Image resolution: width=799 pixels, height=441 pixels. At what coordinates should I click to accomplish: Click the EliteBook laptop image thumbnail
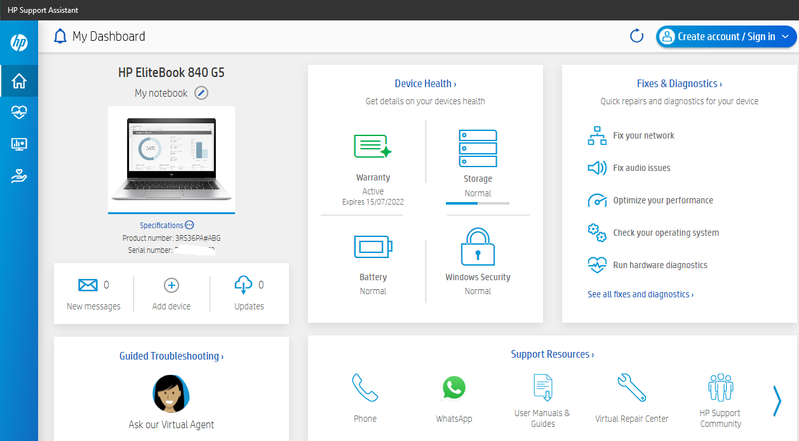coord(171,159)
